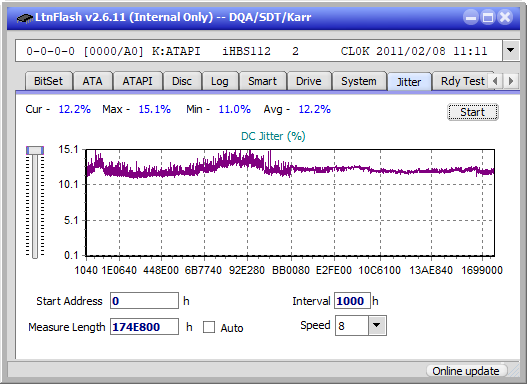Open the Speed dropdown list

[377, 325]
